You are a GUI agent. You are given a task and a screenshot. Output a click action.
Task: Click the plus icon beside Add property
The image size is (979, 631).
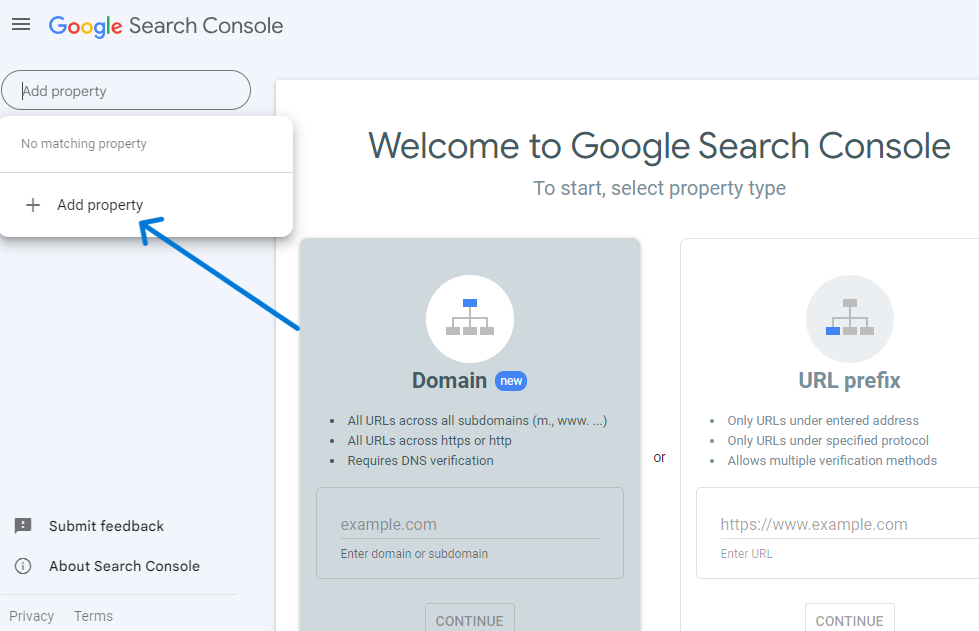click(32, 205)
